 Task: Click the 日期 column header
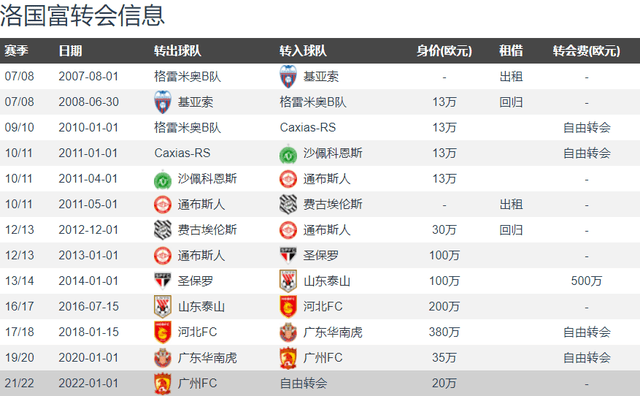coord(70,51)
